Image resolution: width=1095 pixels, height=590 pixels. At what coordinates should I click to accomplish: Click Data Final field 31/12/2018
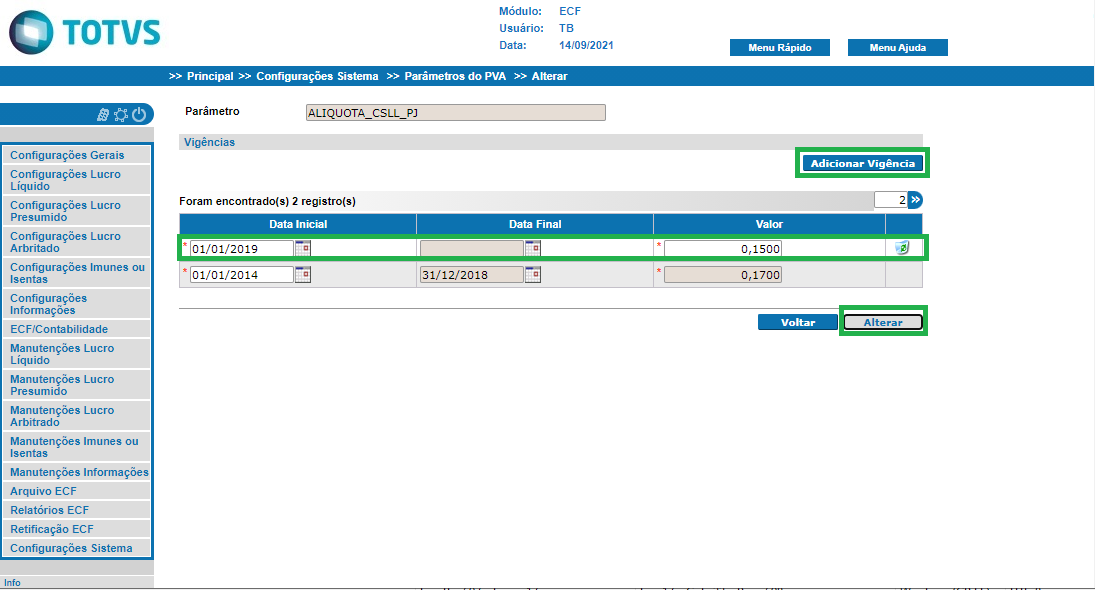click(x=471, y=274)
